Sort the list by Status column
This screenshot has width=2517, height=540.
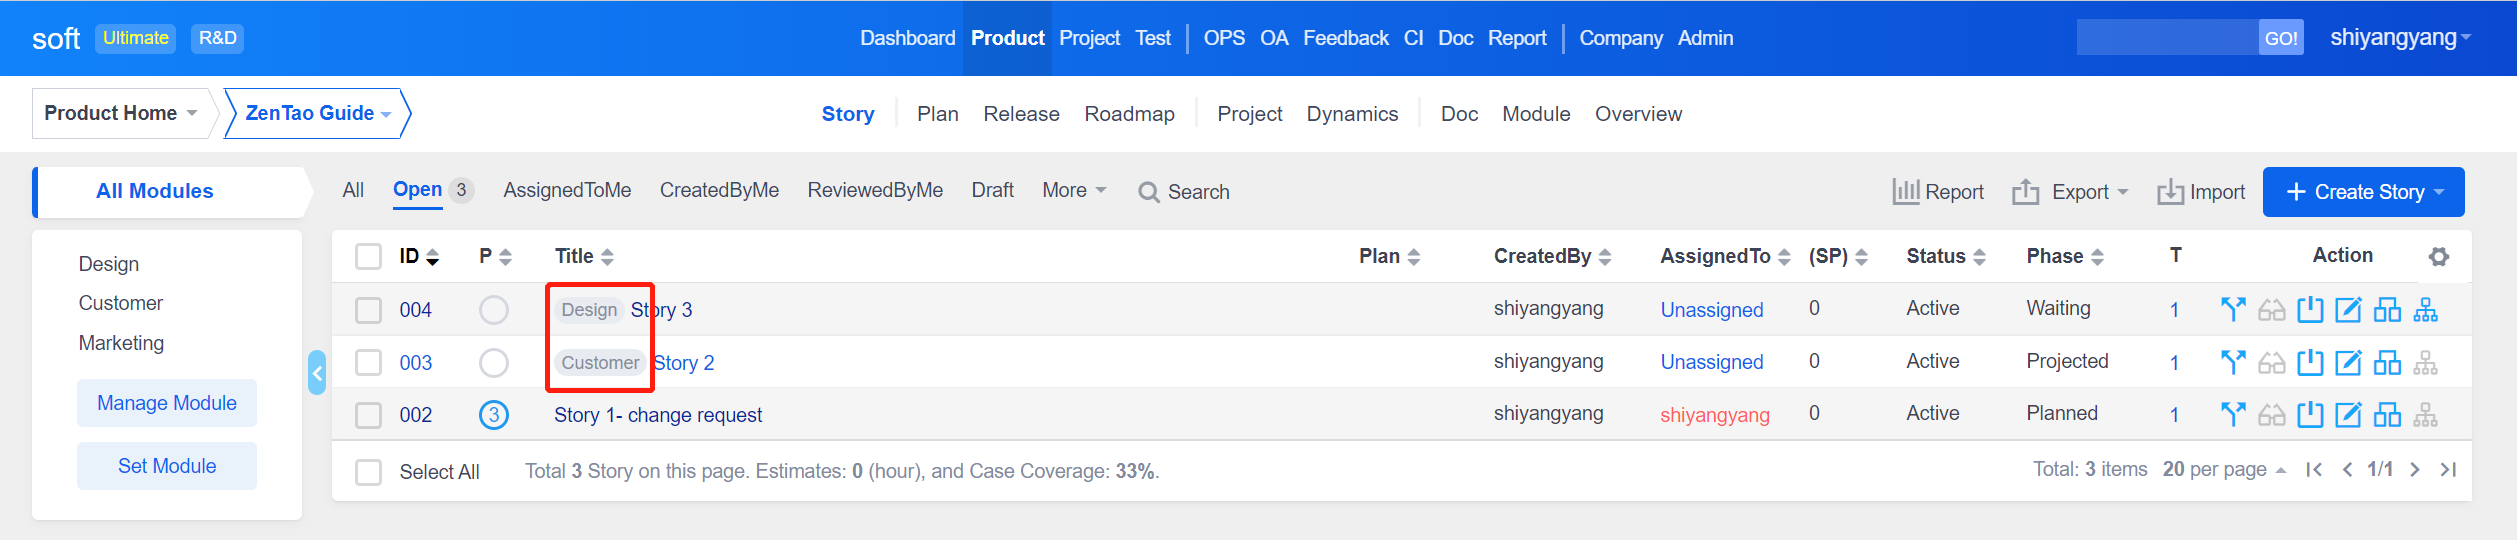[1945, 256]
